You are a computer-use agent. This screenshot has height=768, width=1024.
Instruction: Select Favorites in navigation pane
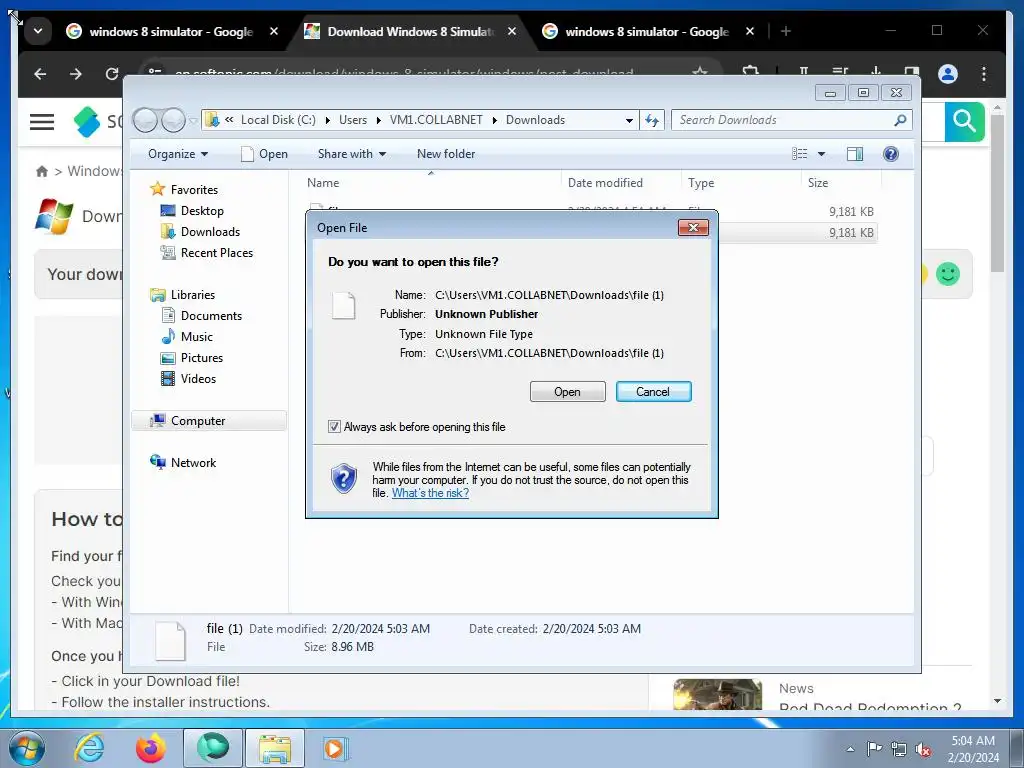[x=194, y=190]
